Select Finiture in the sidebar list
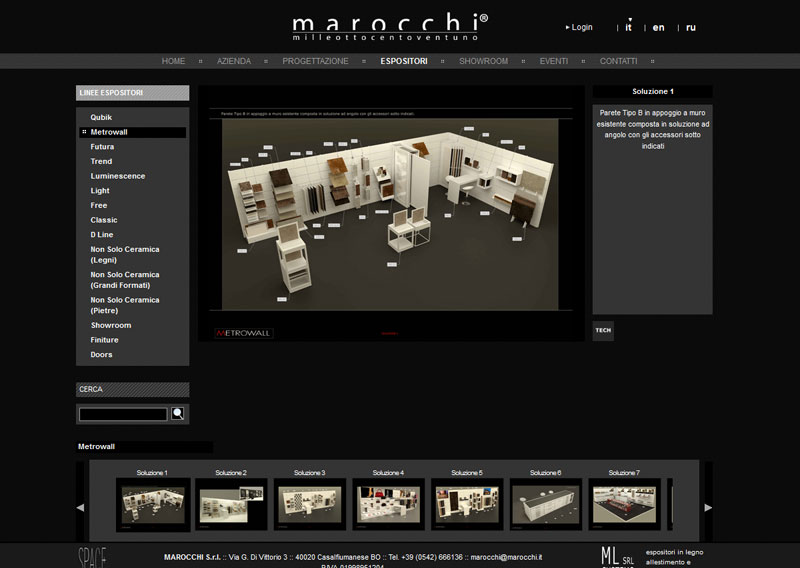This screenshot has width=800, height=568. 104,340
